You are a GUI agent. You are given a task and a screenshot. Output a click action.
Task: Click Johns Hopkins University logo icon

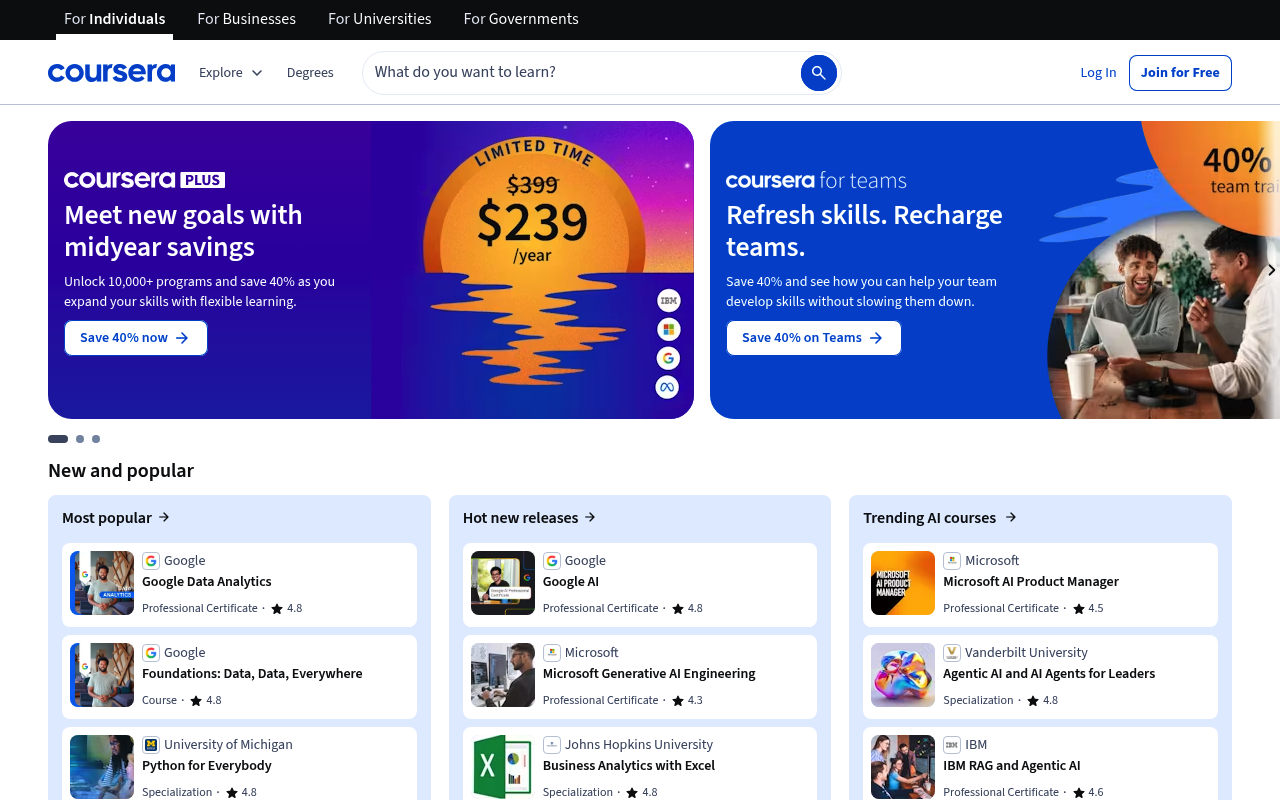(x=552, y=745)
